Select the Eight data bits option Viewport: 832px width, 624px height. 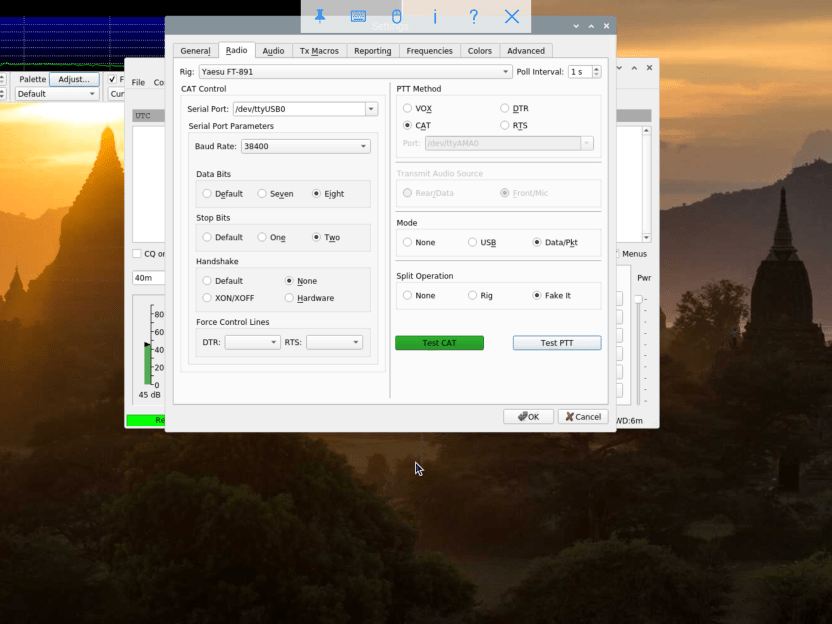pyautogui.click(x=317, y=194)
